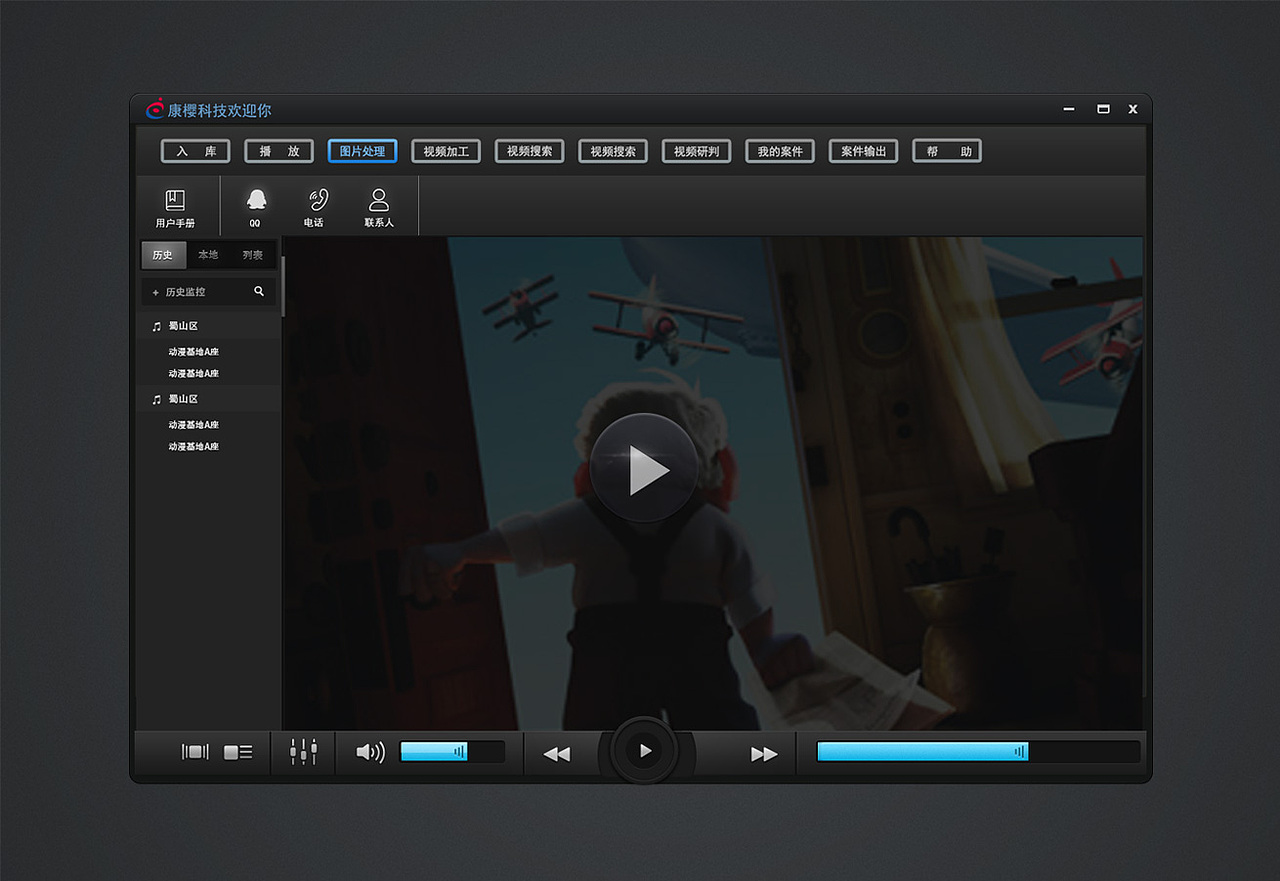
Task: Switch to the filmstrip view icon
Action: [x=195, y=752]
